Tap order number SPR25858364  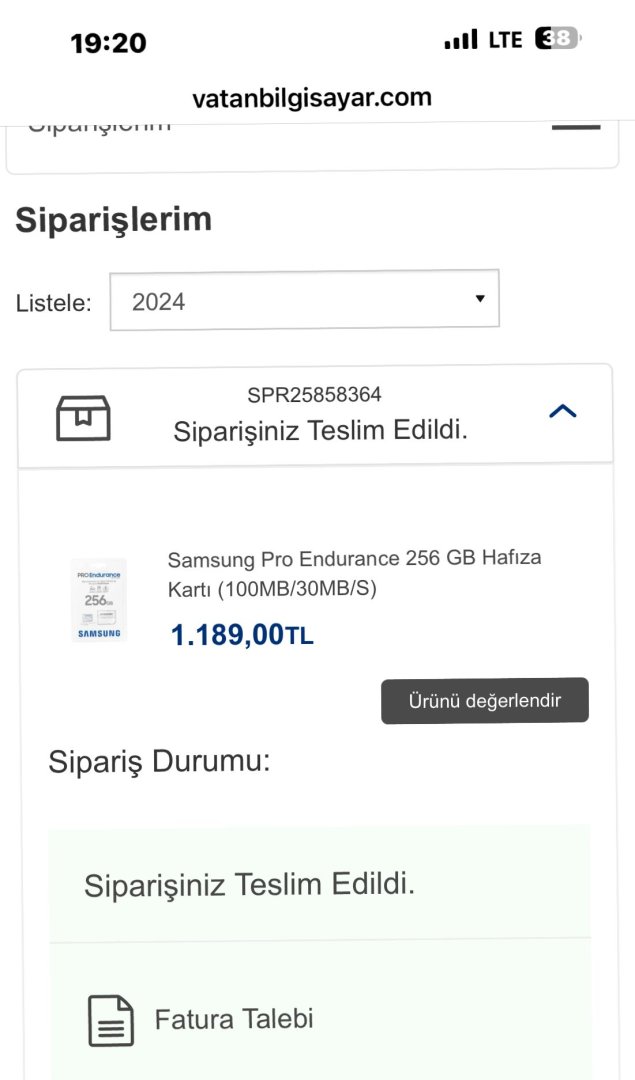point(314,395)
